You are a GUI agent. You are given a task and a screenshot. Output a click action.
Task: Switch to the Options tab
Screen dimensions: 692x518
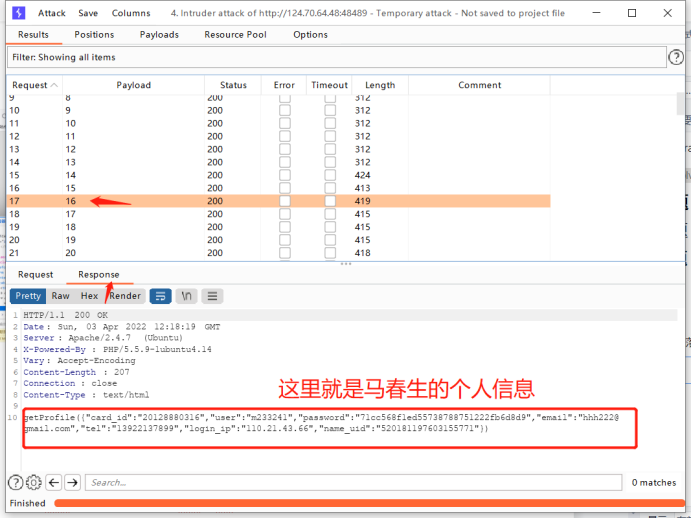pos(310,34)
